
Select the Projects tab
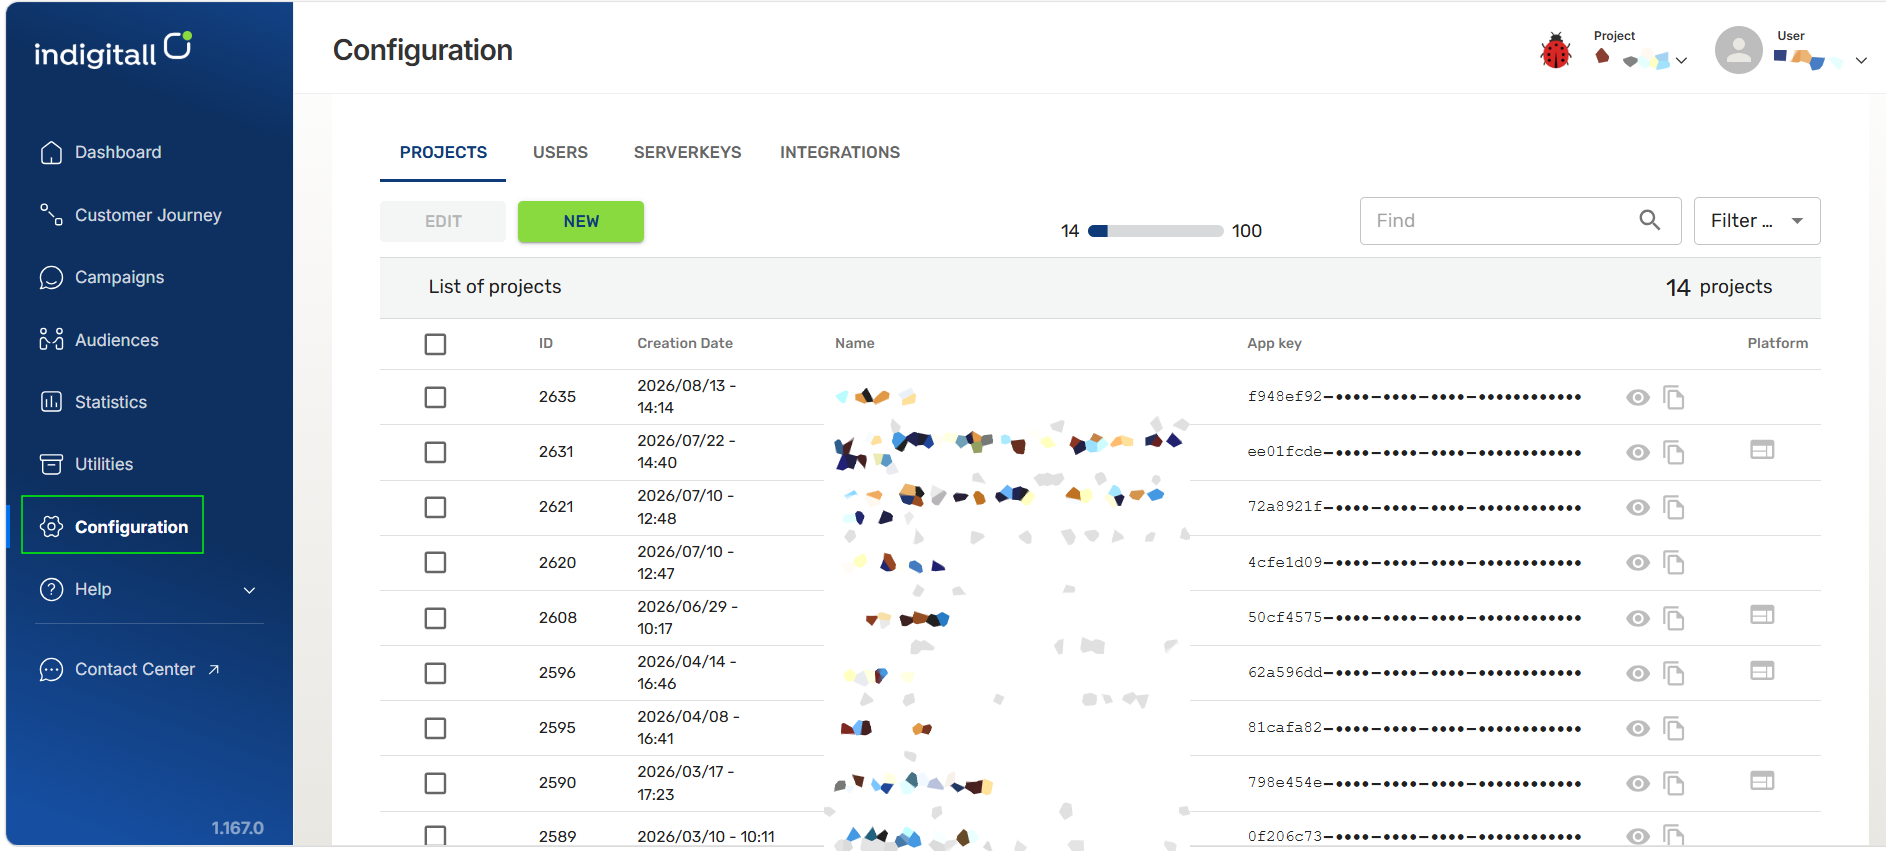click(x=443, y=152)
